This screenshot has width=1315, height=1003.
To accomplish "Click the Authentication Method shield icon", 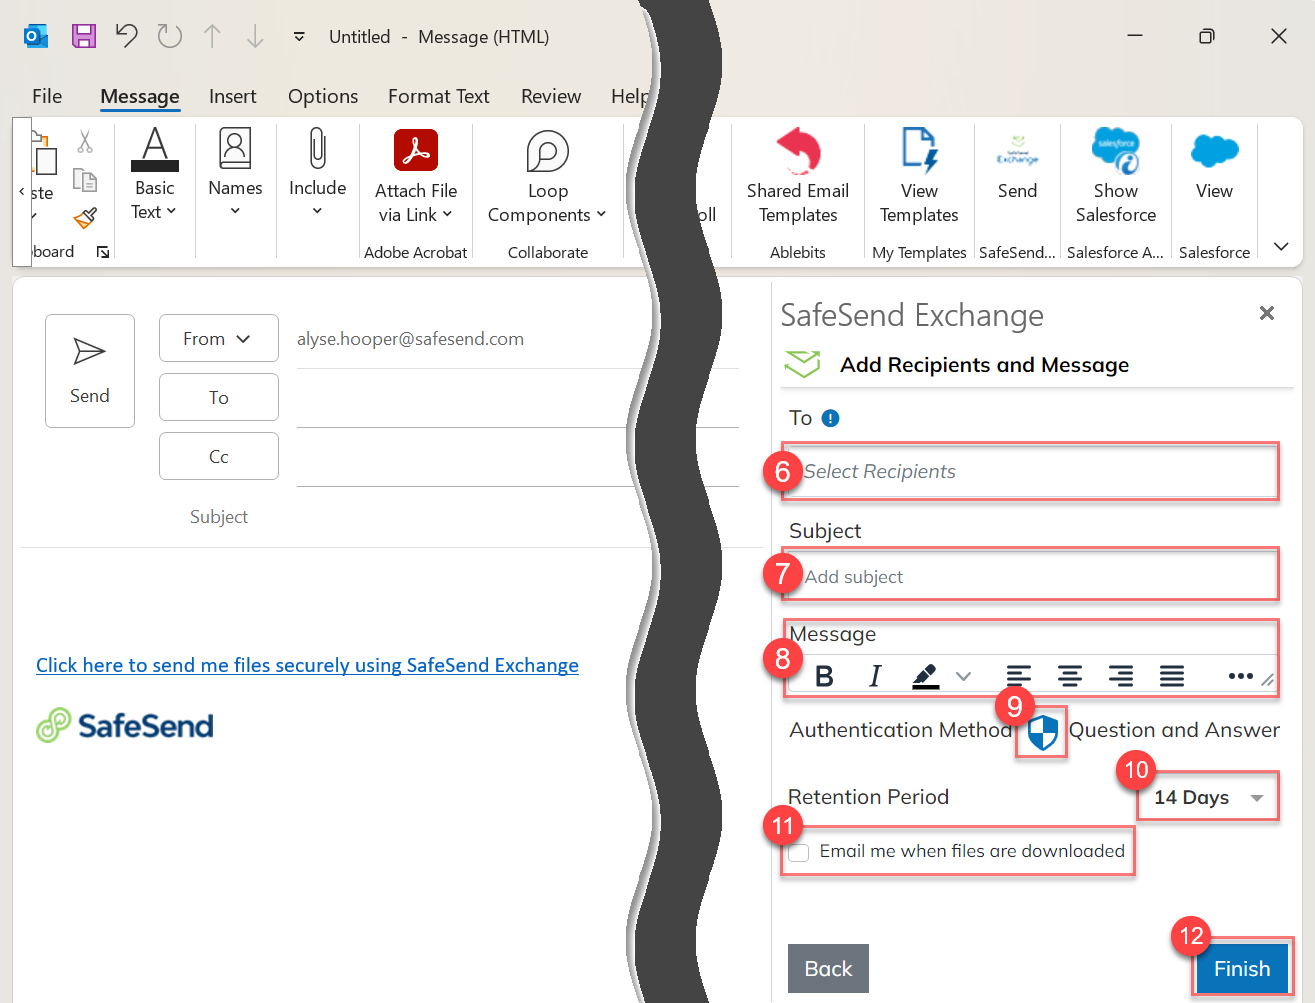I will click(1040, 733).
